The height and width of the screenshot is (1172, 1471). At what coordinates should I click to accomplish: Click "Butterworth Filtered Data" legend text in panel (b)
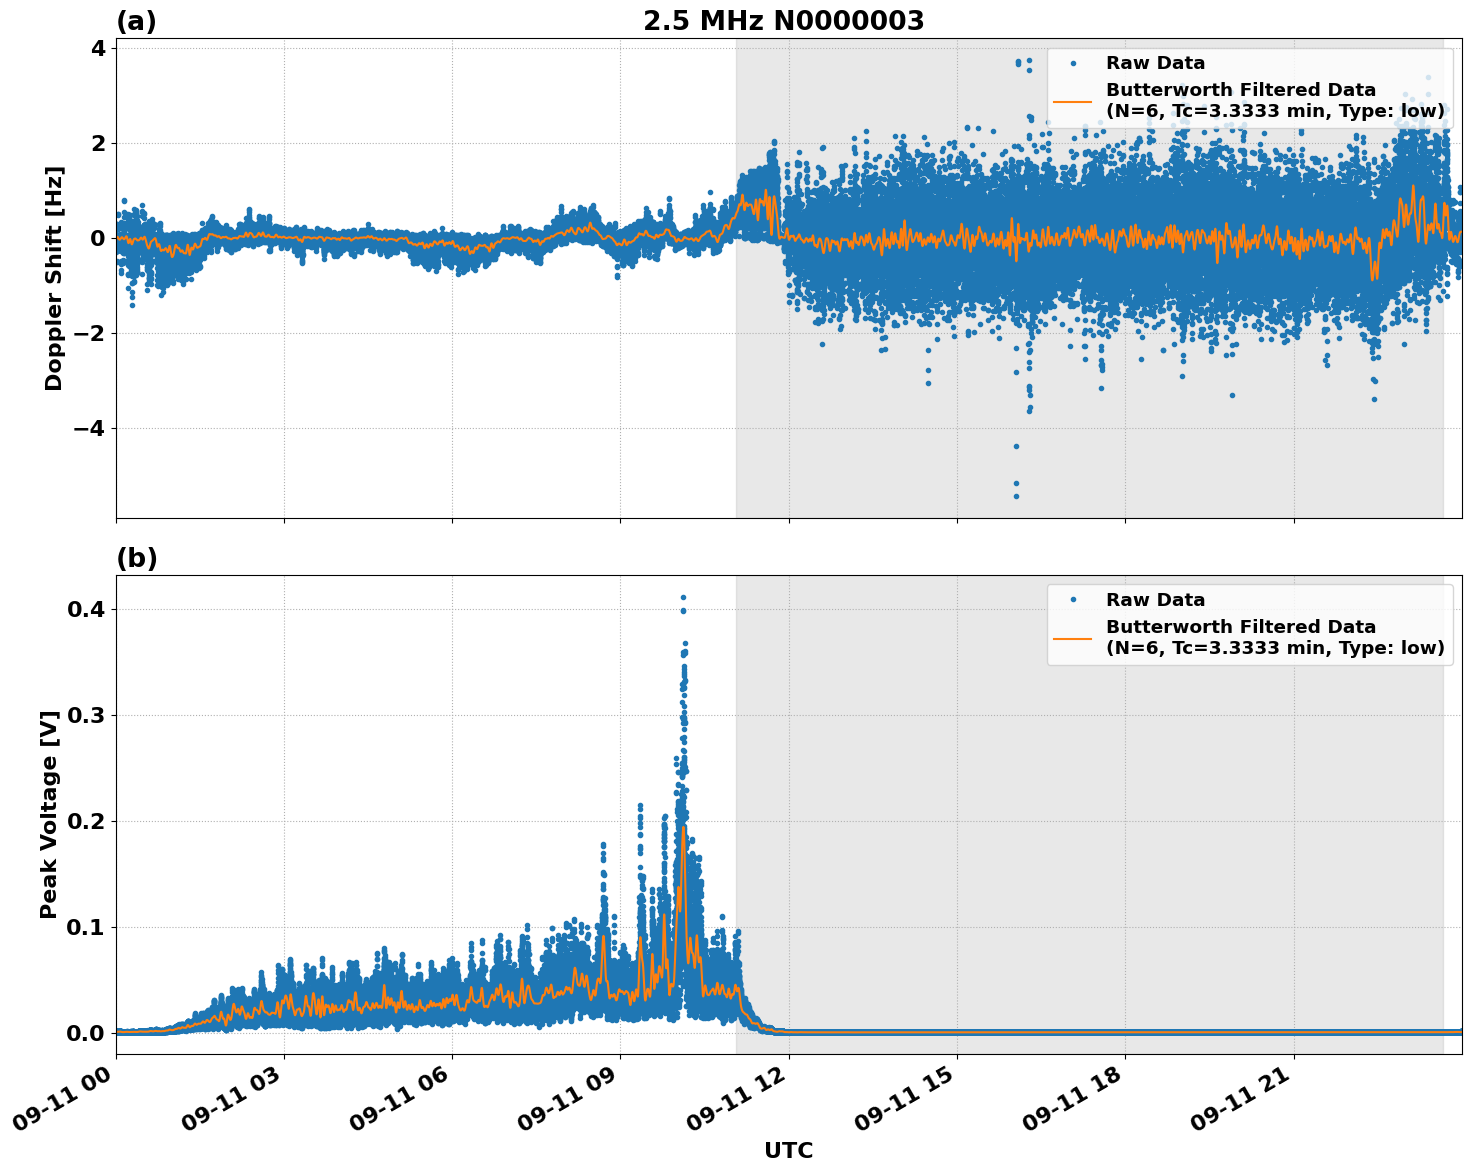[x=1240, y=627]
